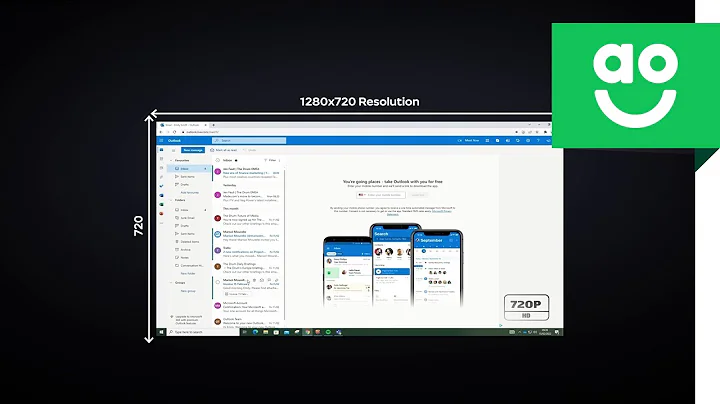This screenshot has height=404, width=720.
Task: Click the hamburger icon to toggle the folder pane
Action: [x=173, y=150]
